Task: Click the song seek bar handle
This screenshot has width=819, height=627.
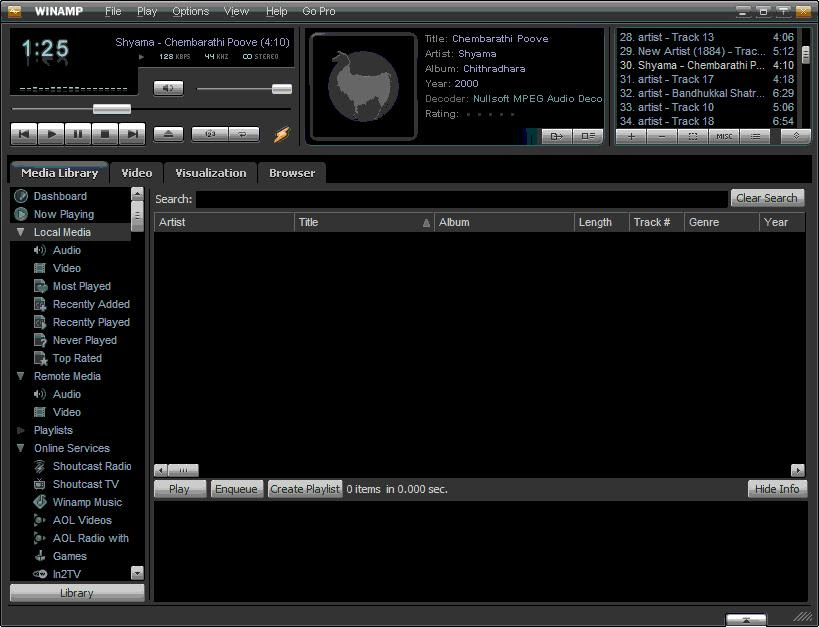Action: [x=112, y=109]
